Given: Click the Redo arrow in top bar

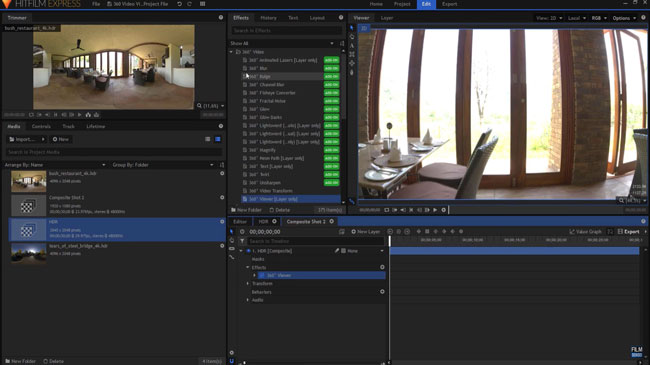Looking at the screenshot, I should pyautogui.click(x=189, y=4).
